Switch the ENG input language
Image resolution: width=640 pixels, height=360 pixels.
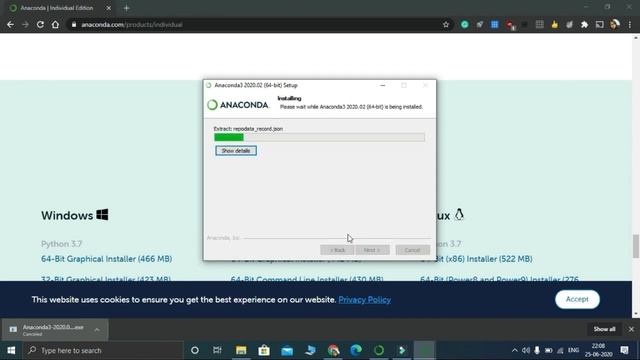pyautogui.click(x=573, y=350)
